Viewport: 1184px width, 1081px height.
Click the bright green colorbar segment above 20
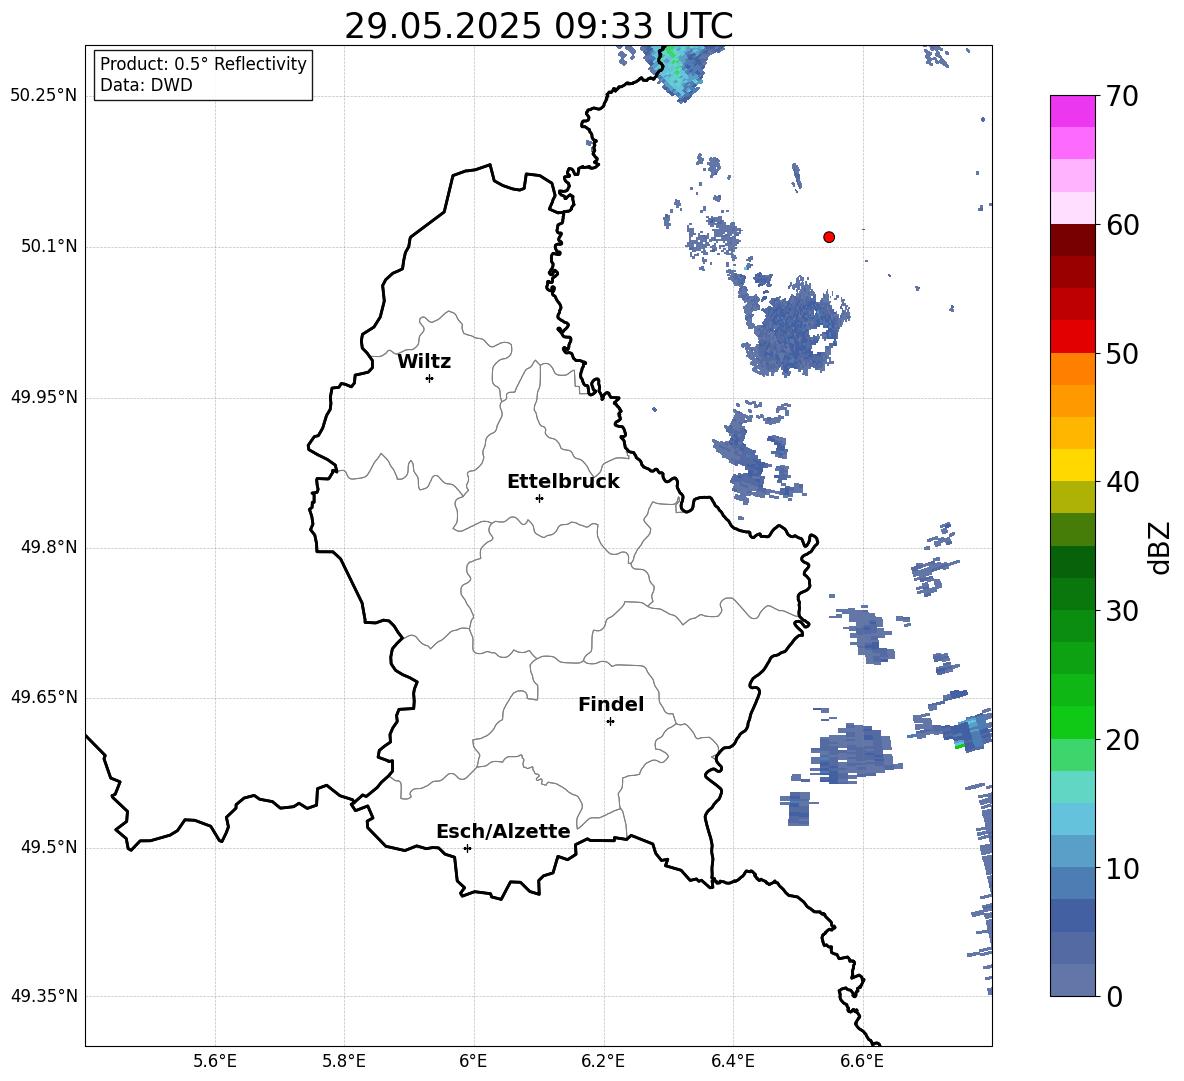[1072, 722]
